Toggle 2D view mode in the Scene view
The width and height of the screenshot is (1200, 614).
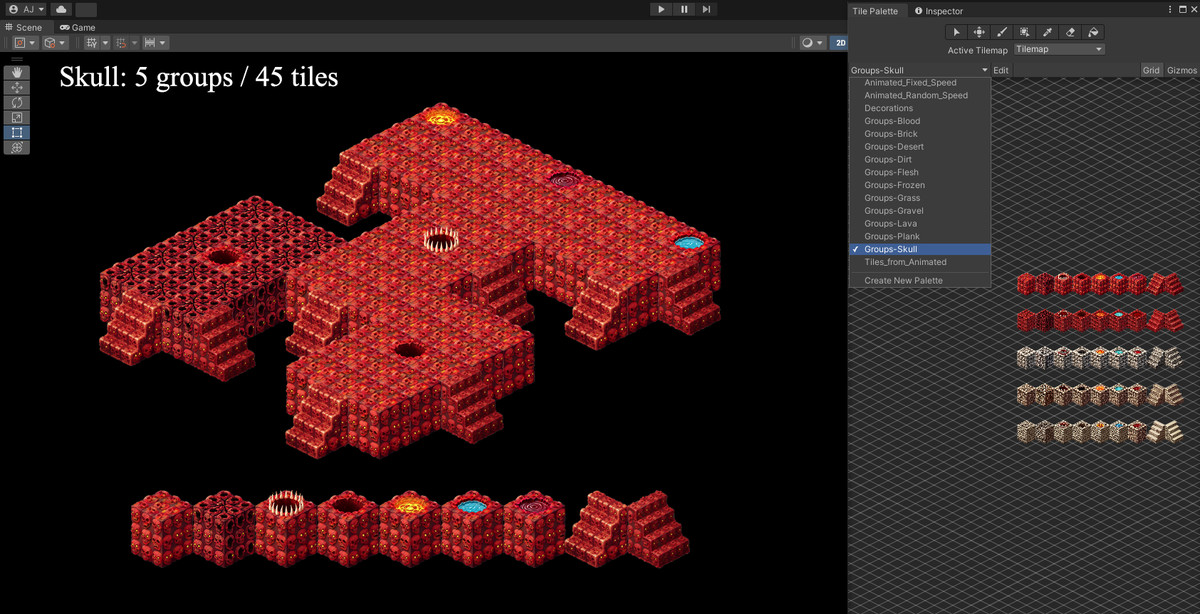[x=840, y=42]
